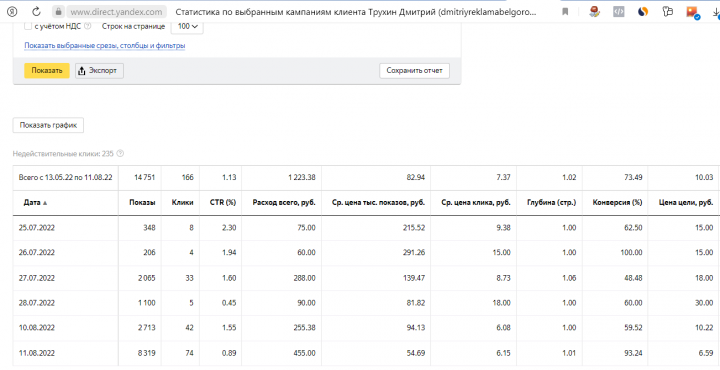This screenshot has height=370, width=720.
Task: Open the code brackets extension icon
Action: point(619,11)
